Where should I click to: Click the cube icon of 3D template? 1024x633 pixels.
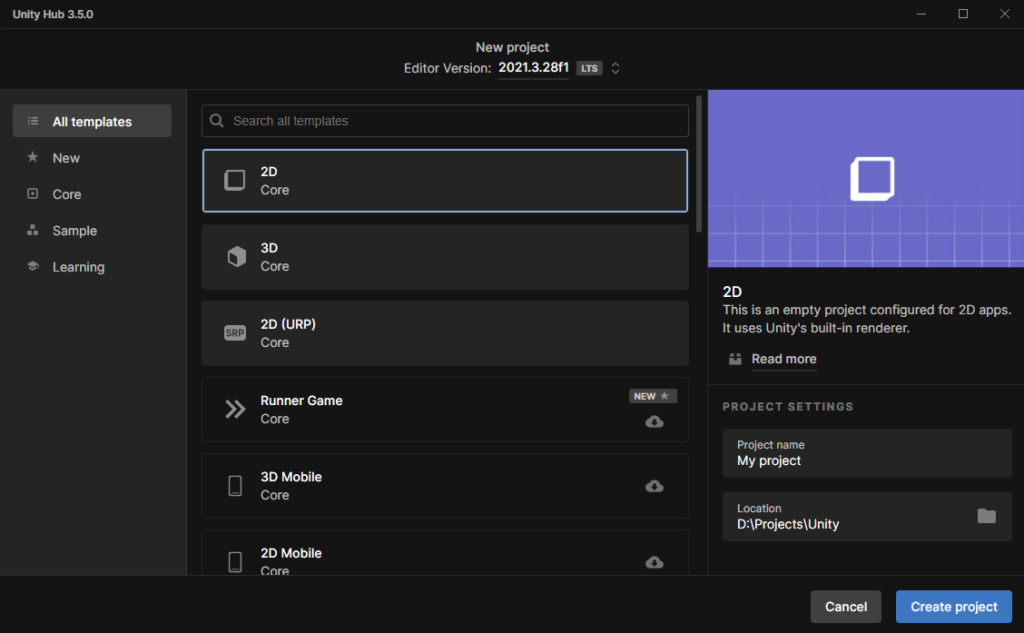pos(236,257)
